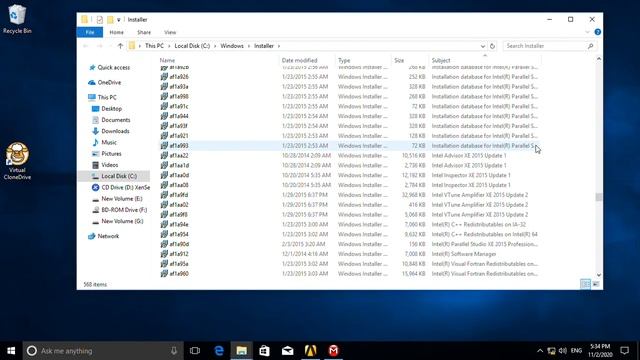Select Local Disk (C:) in navigation pane

(x=114, y=176)
